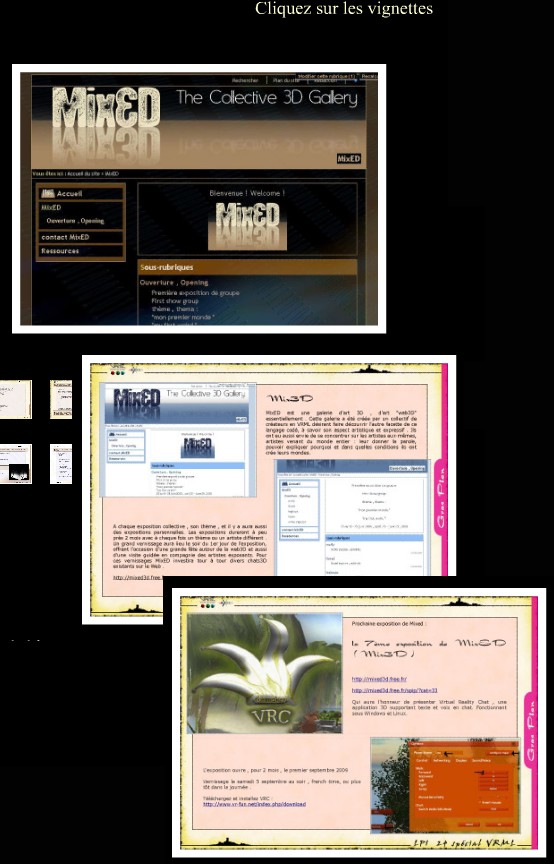This screenshot has width=554, height=864.
Task: Click the Sous-rubriques orange header bar
Action: click(x=248, y=267)
